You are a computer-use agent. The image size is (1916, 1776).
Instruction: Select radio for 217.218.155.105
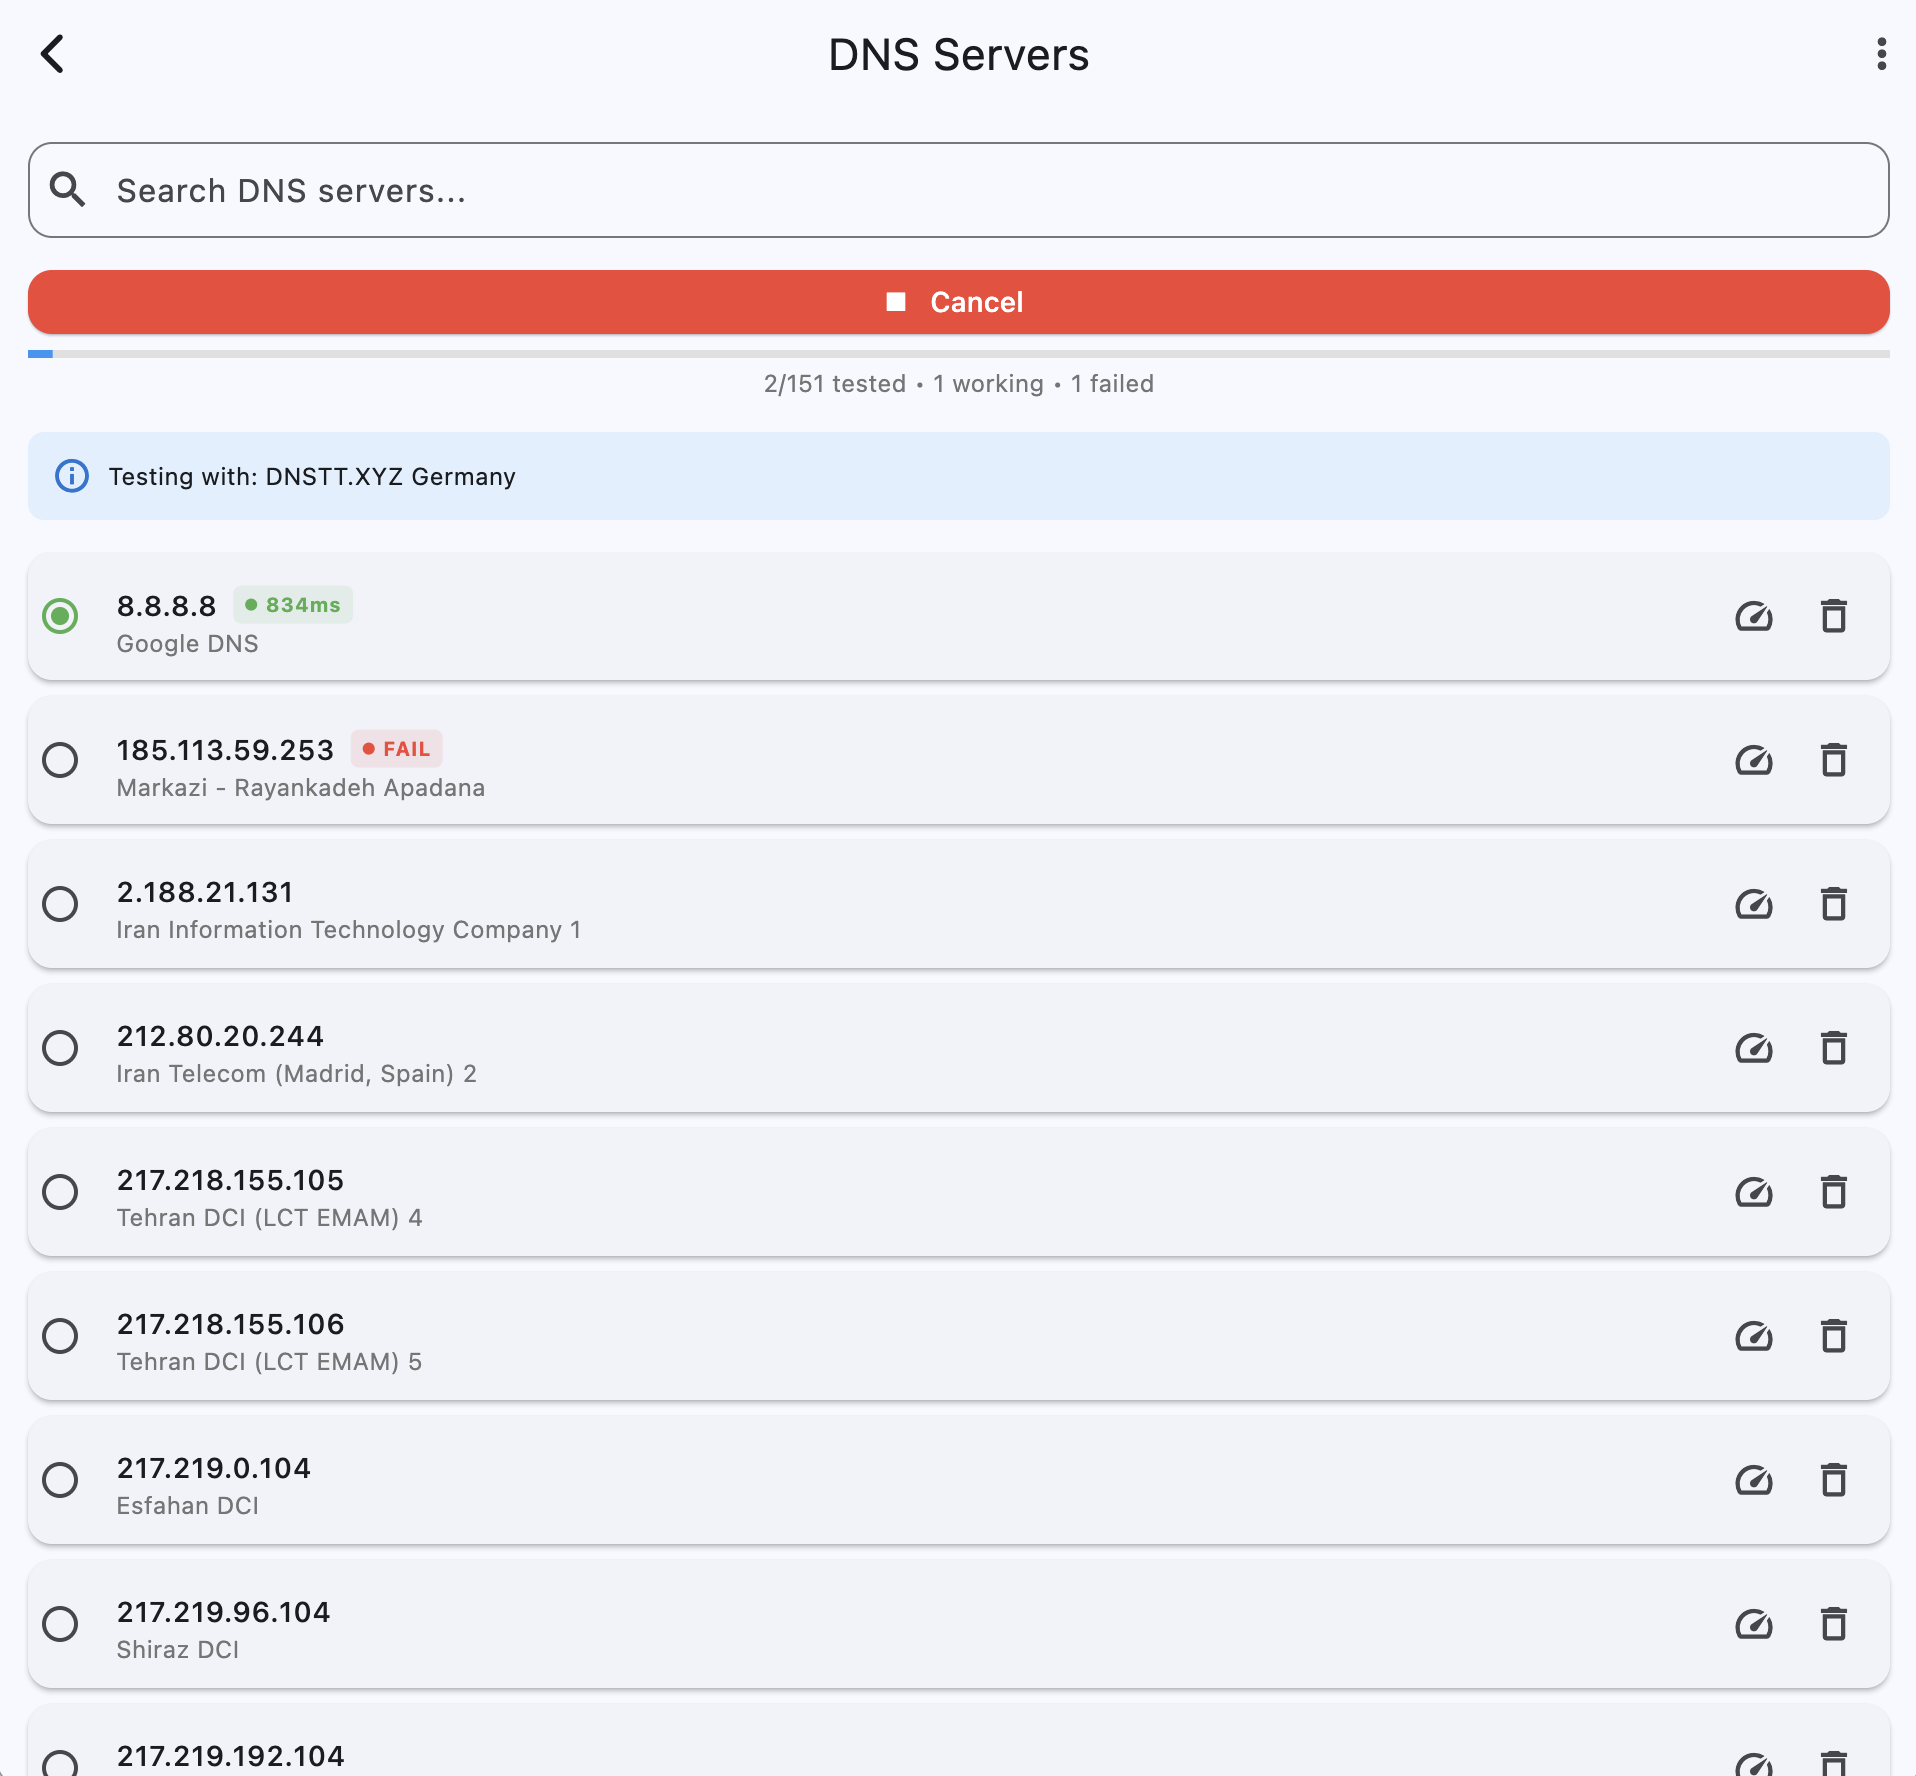(60, 1192)
